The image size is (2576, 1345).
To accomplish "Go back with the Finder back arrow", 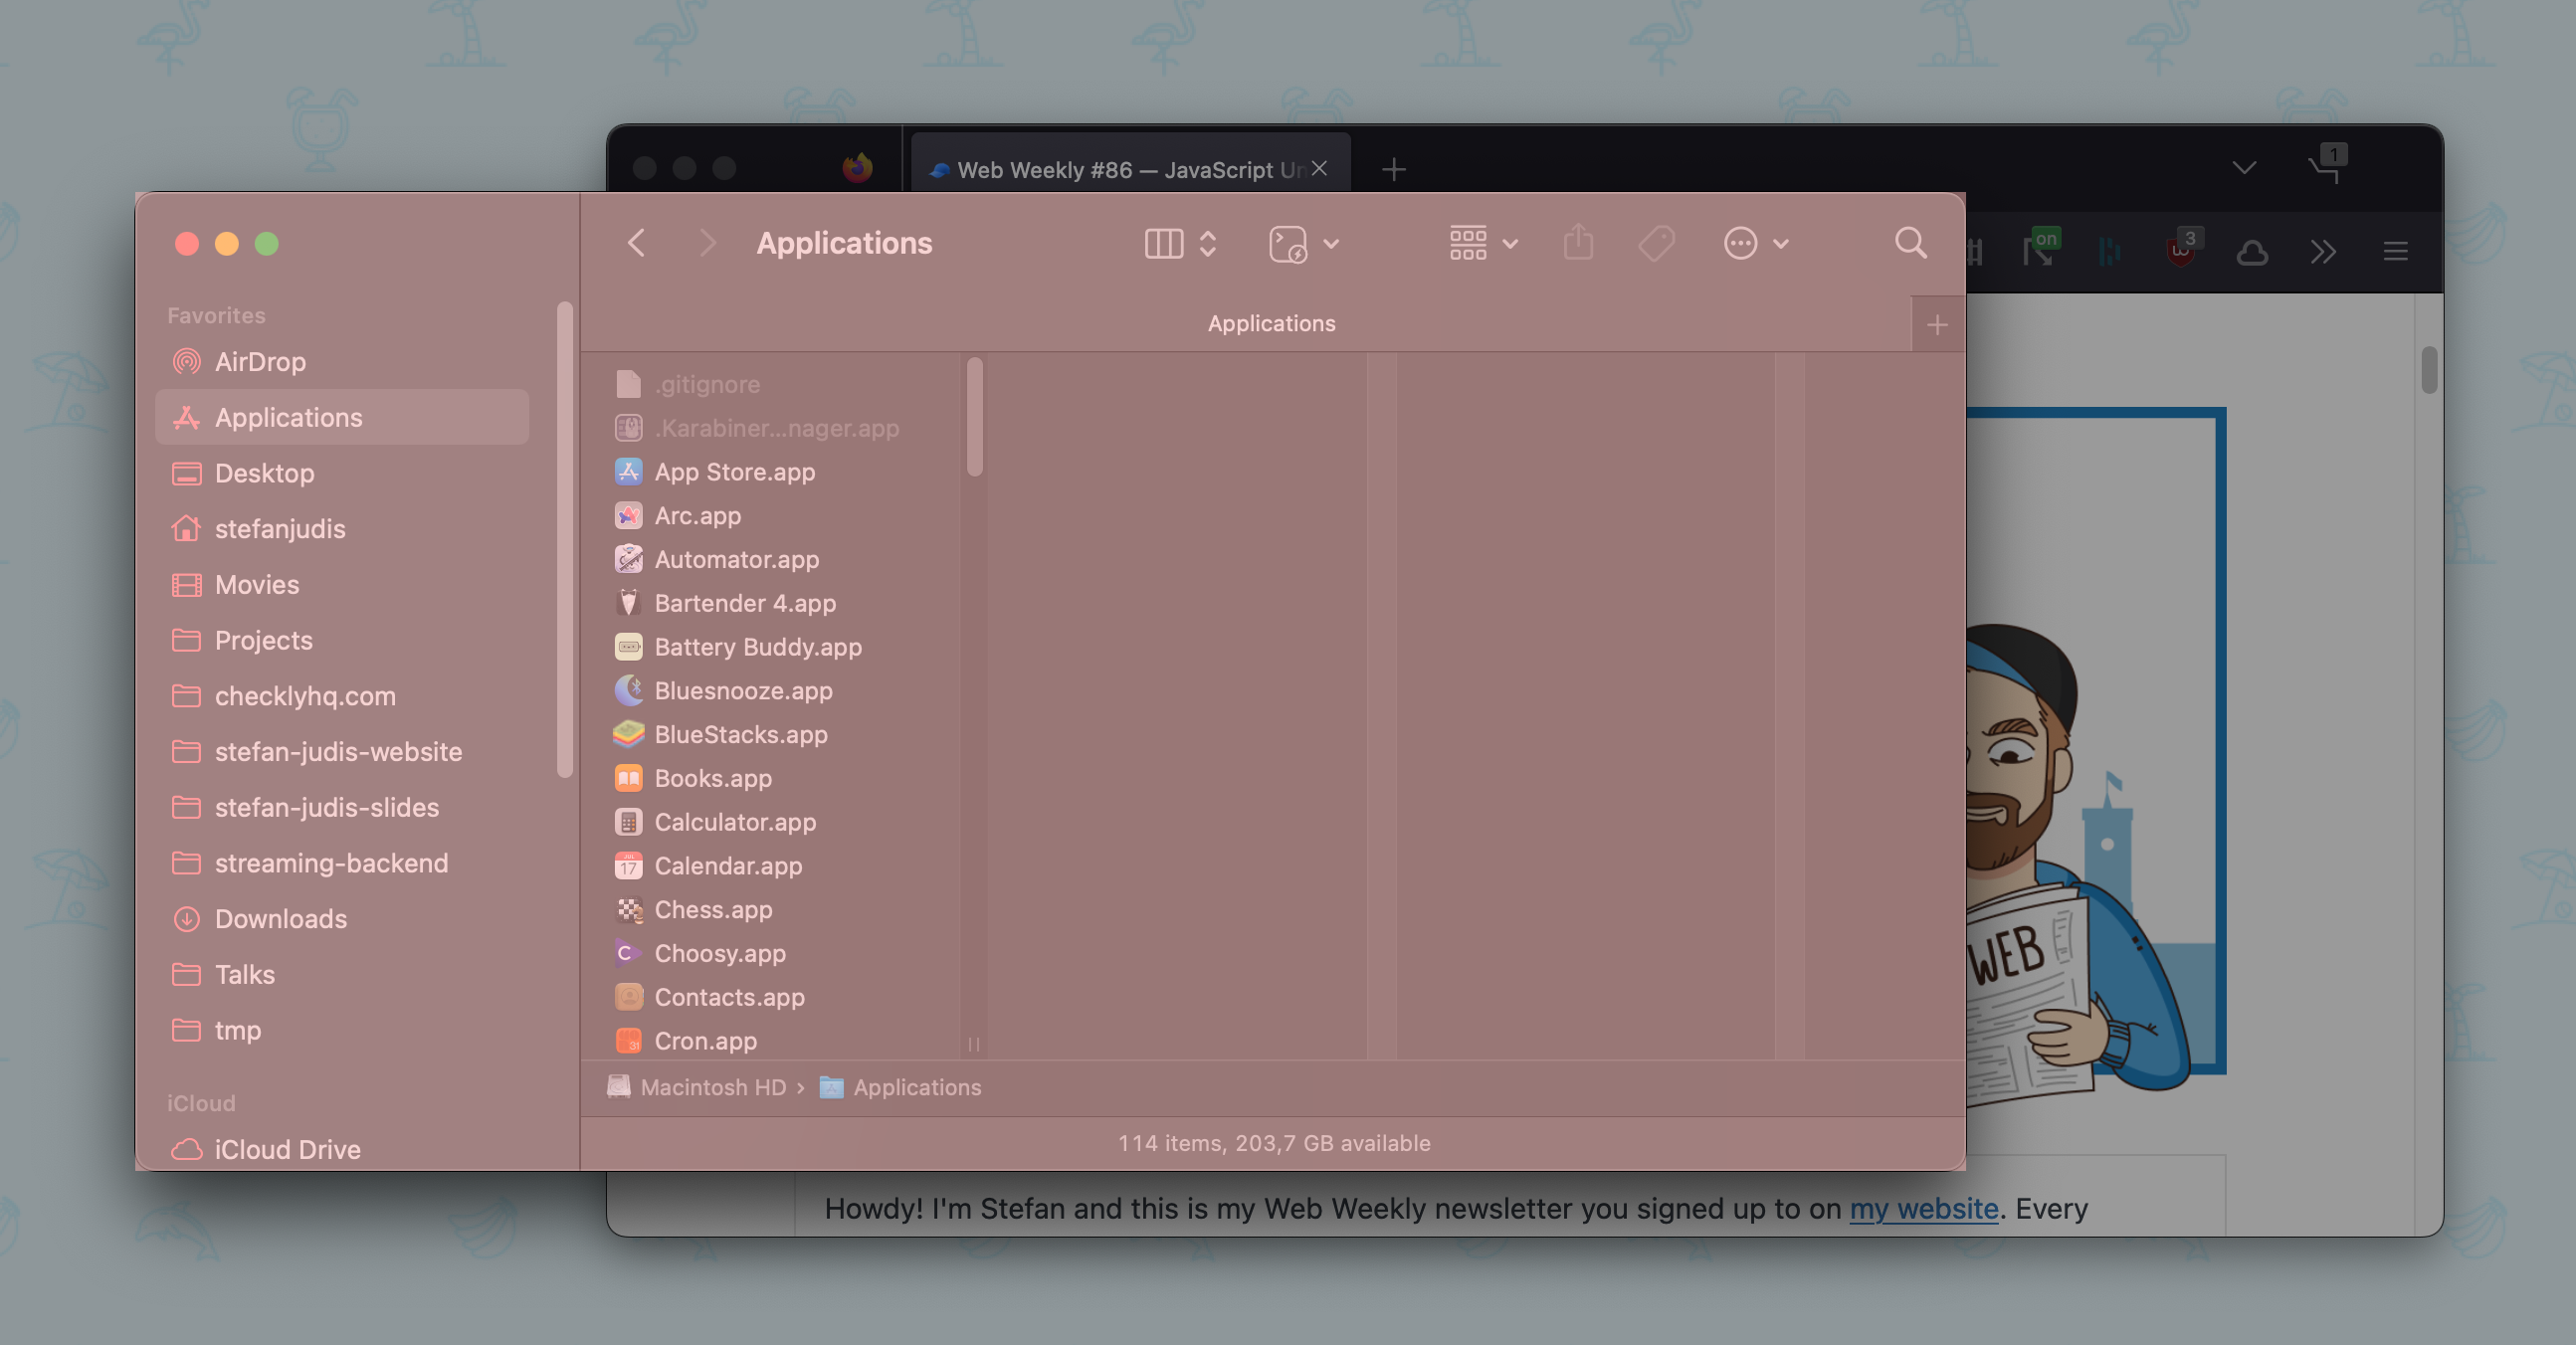I will 636,243.
